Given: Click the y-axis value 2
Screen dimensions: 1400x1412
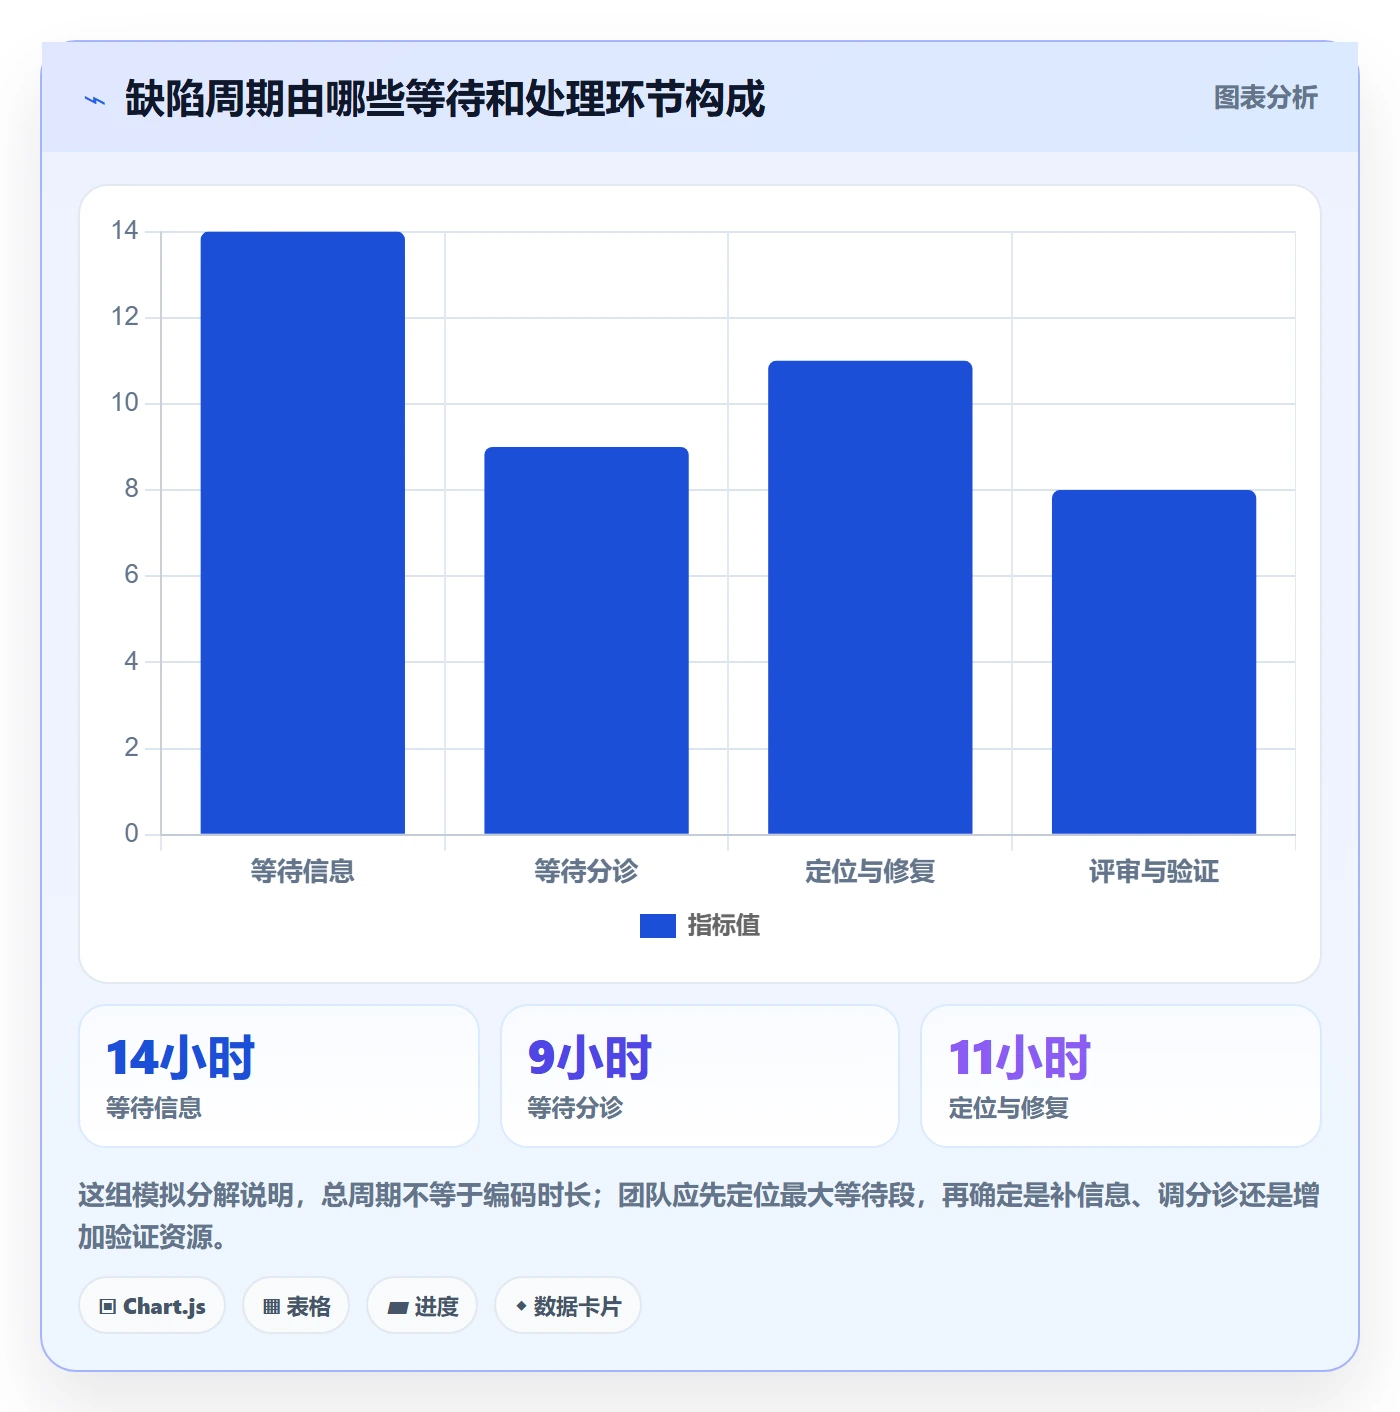Looking at the screenshot, I should (131, 747).
